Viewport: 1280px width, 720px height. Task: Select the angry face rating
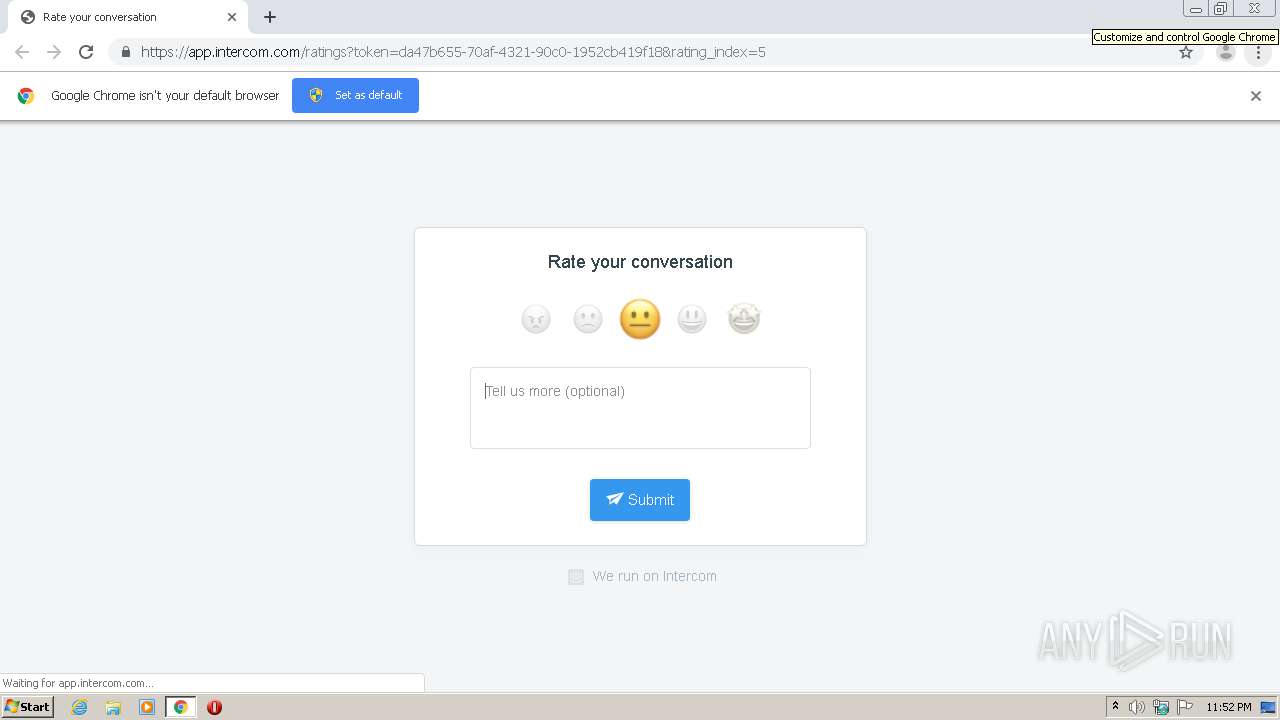(536, 319)
